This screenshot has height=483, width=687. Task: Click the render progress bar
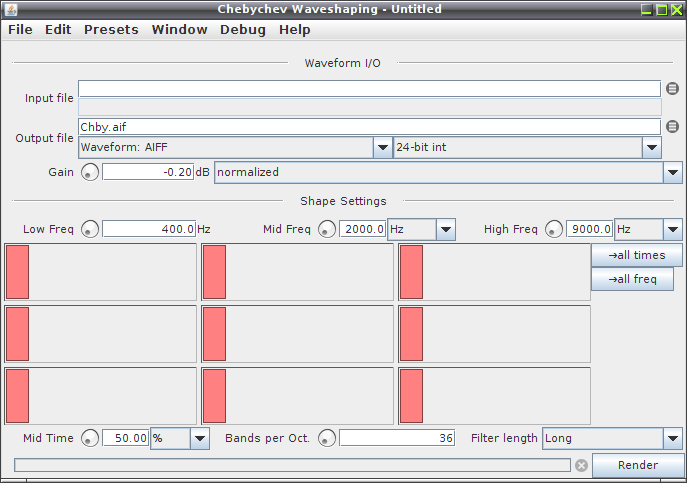[x=292, y=465]
